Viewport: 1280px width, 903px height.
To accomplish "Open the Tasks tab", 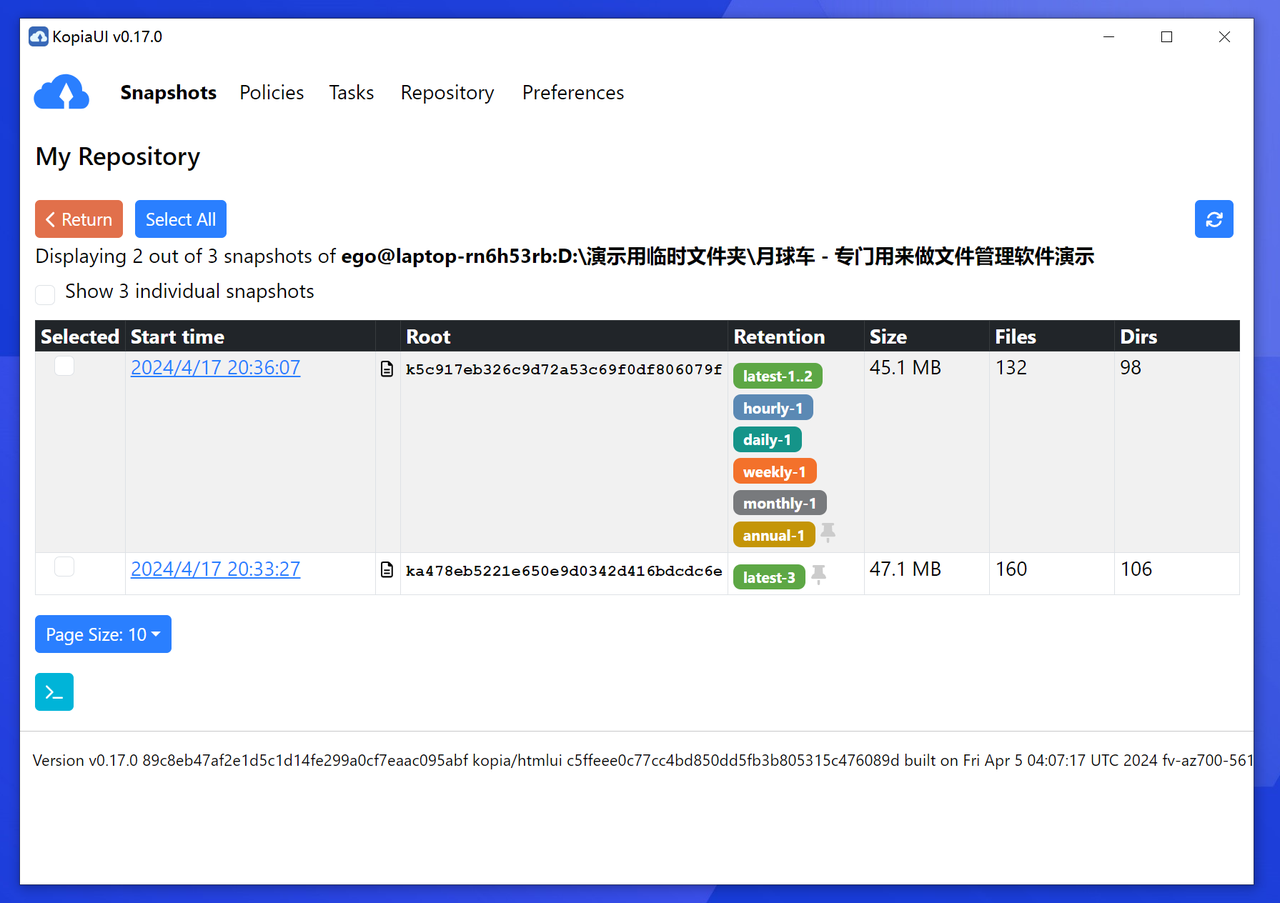I will tap(351, 92).
